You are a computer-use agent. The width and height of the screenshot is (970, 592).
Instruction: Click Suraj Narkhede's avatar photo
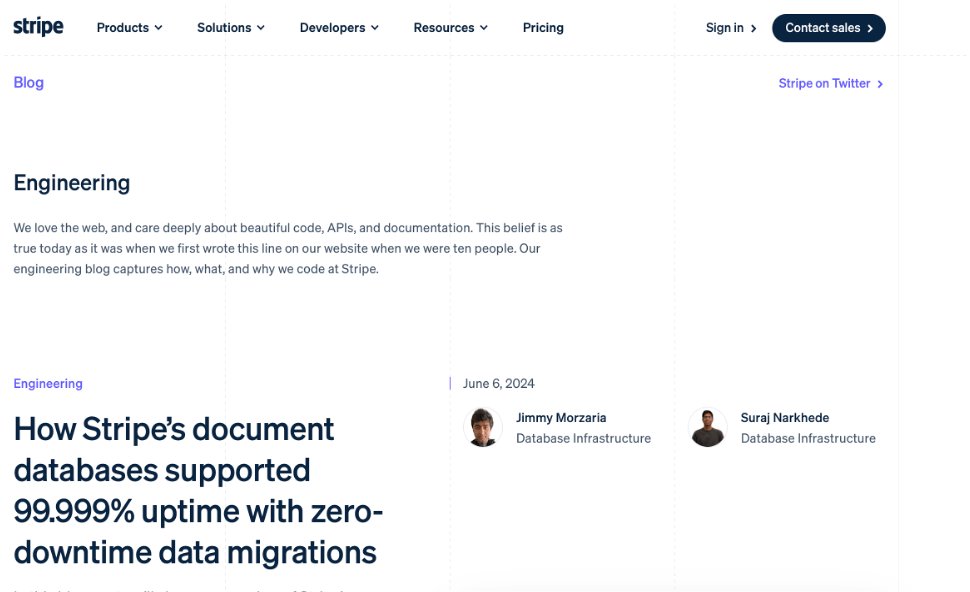[x=708, y=427]
